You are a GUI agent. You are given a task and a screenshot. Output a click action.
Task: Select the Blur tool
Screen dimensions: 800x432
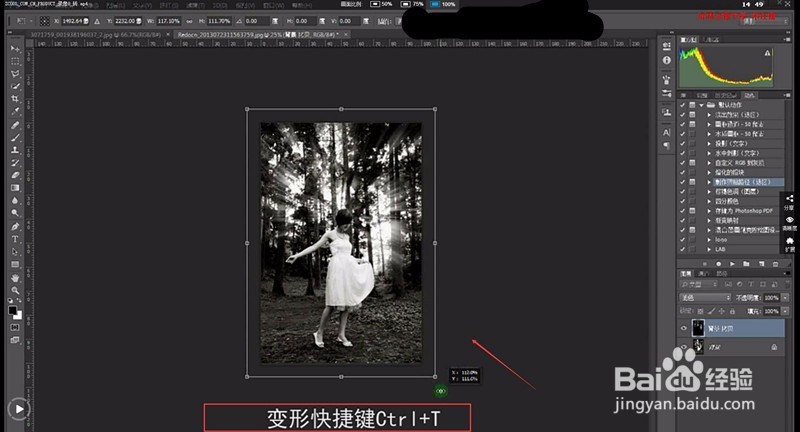(x=15, y=201)
